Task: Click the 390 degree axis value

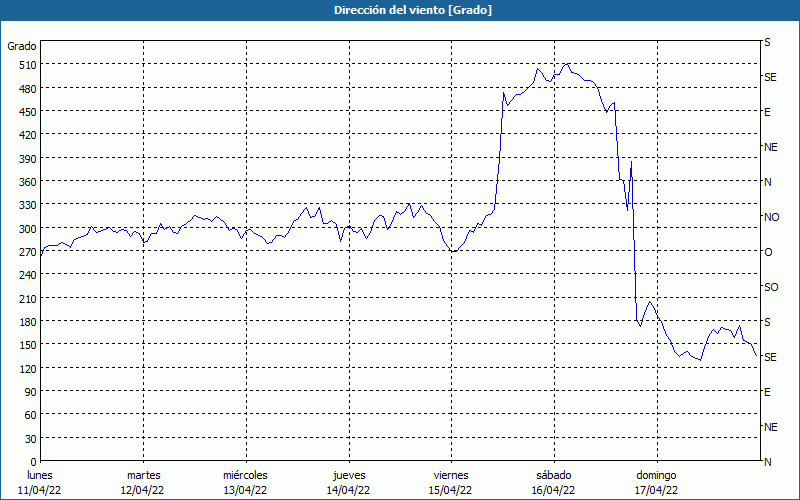Action: (29, 159)
